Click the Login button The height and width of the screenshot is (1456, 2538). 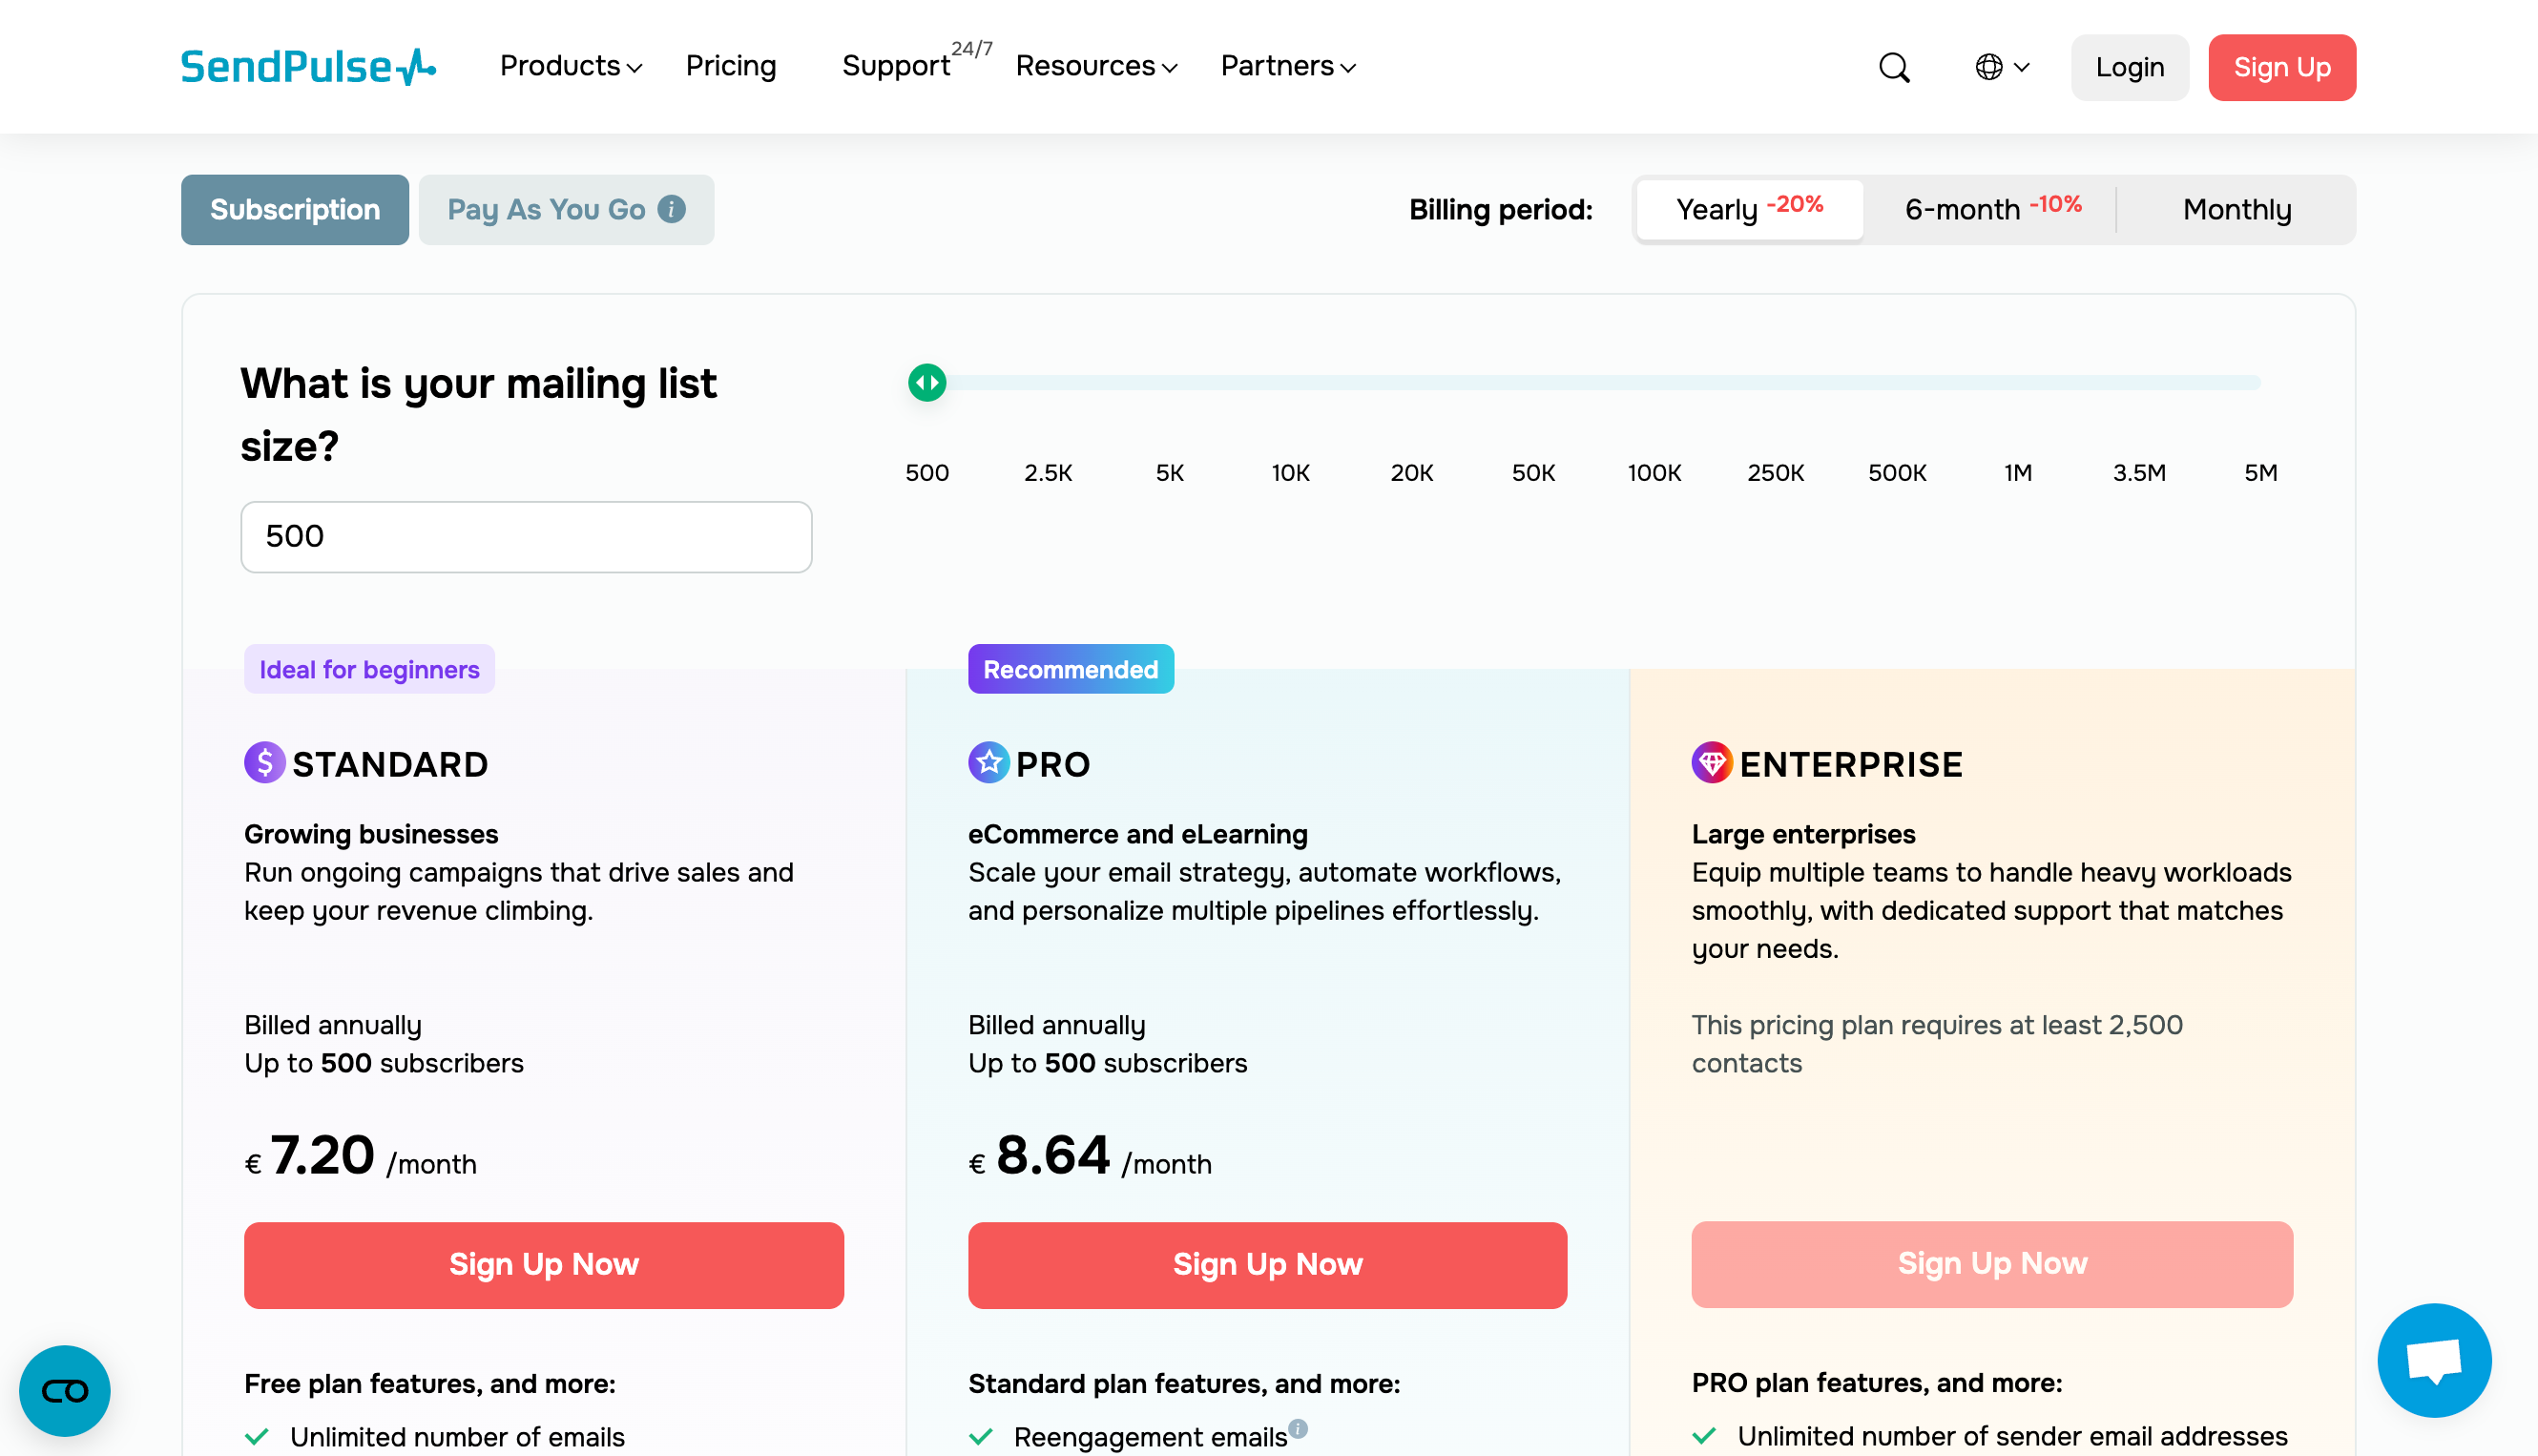tap(2129, 67)
